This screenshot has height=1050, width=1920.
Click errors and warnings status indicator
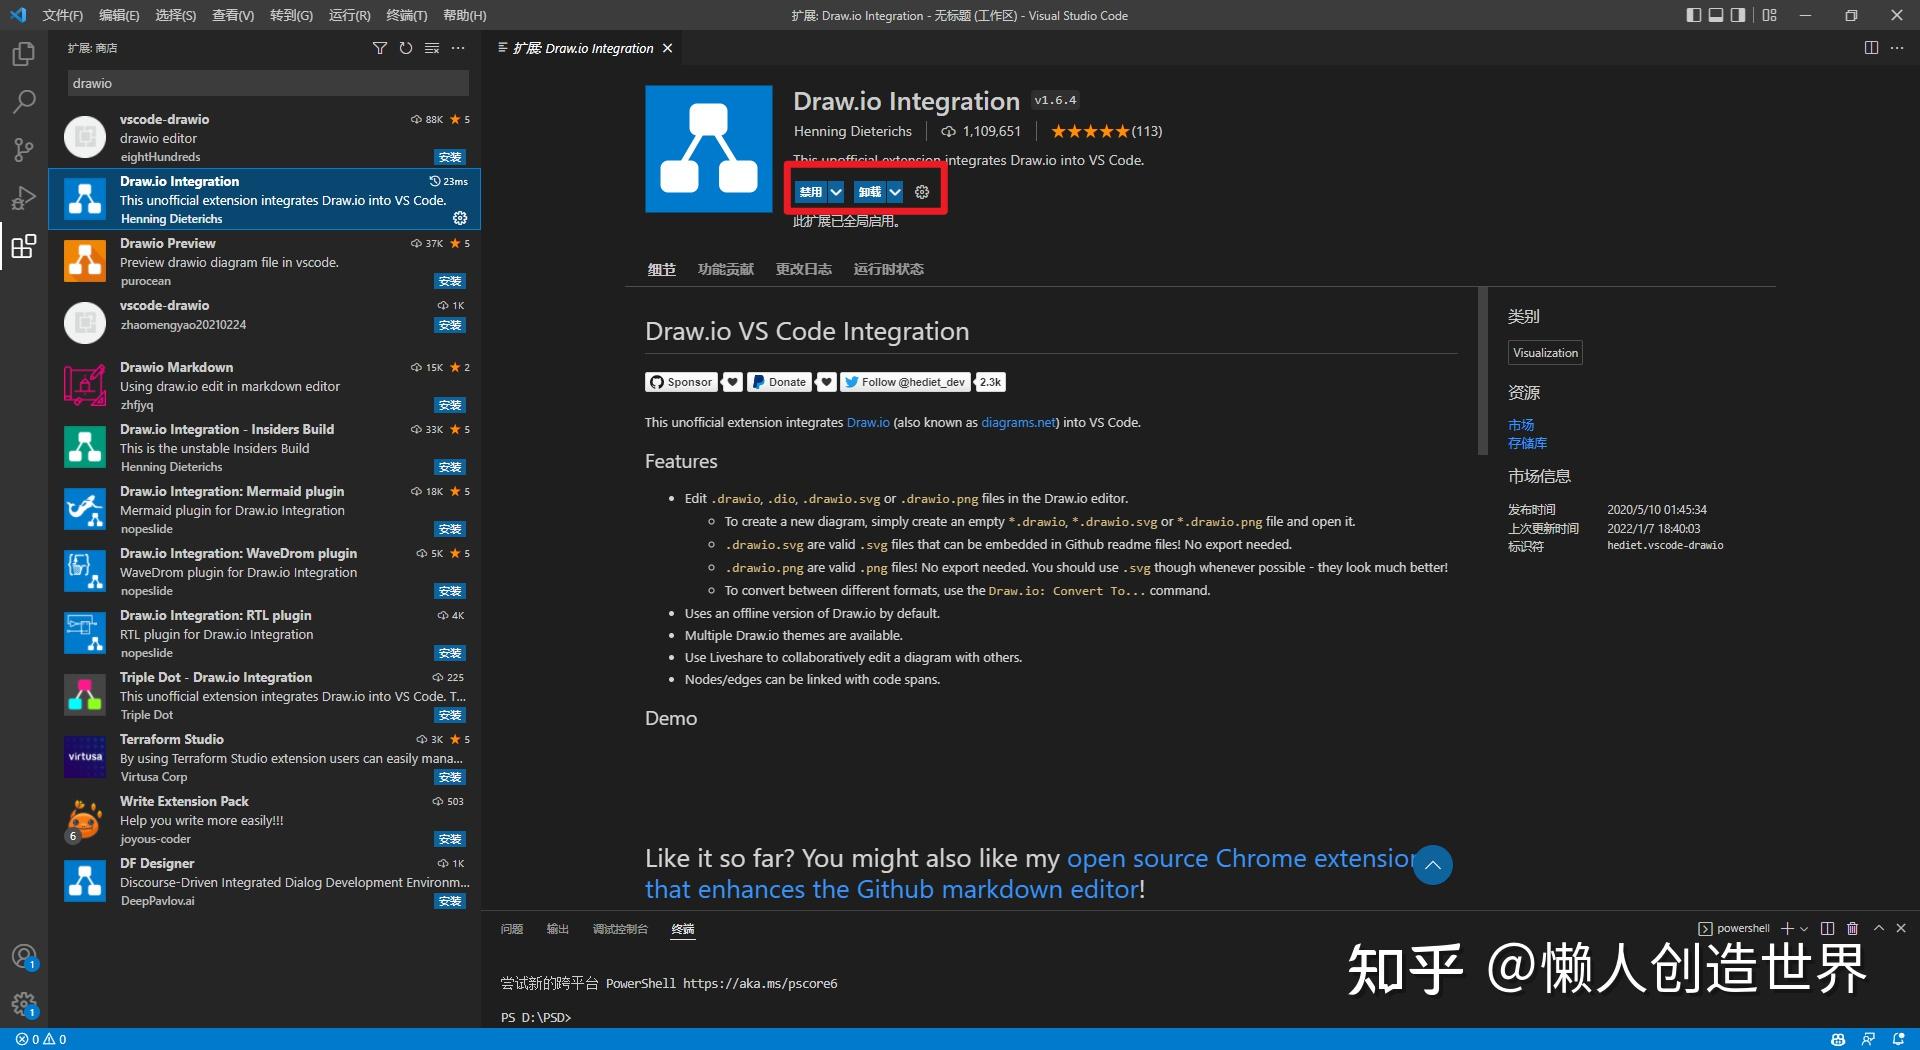pos(41,1040)
